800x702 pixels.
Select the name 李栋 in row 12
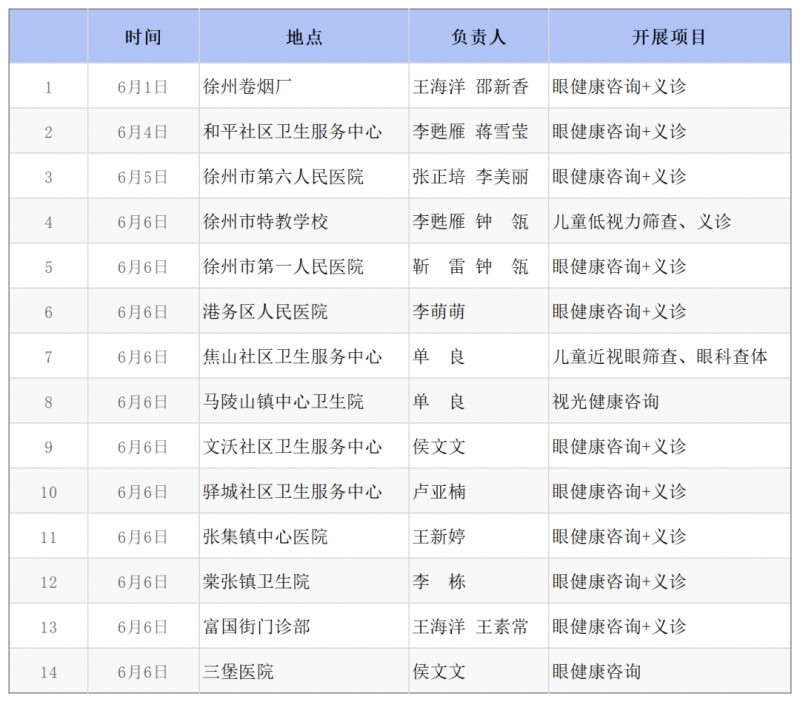(439, 581)
